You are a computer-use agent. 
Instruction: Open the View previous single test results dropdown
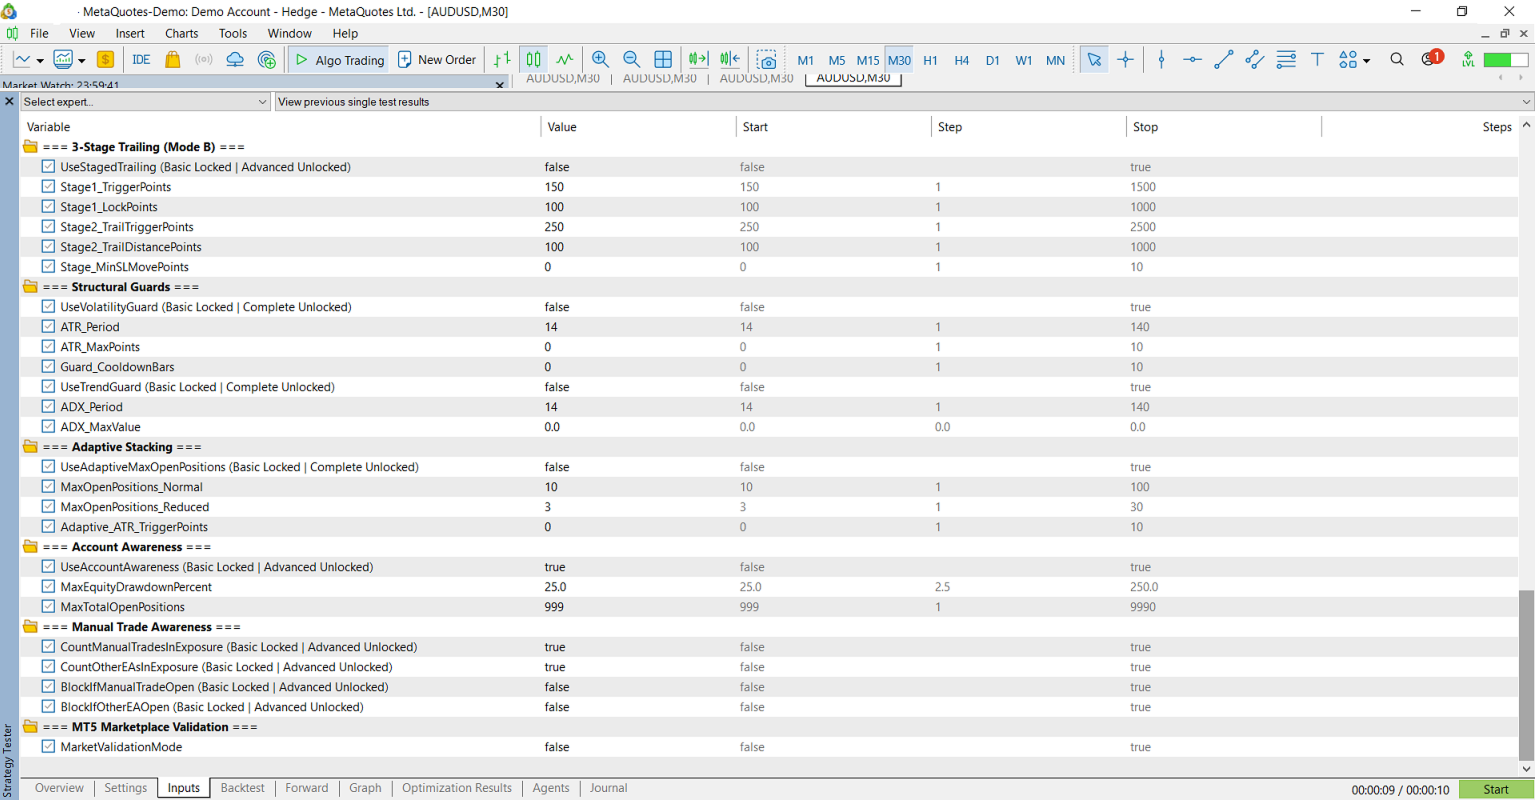tap(904, 102)
